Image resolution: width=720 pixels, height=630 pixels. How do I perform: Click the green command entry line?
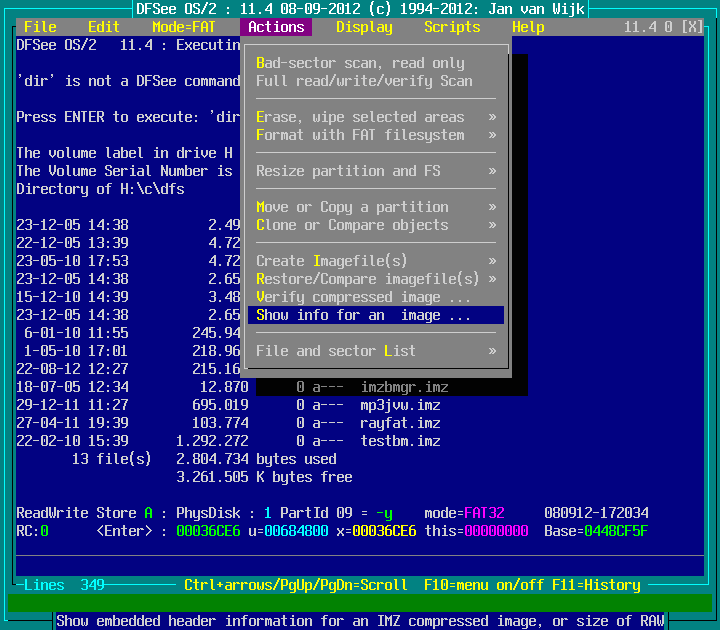[x=360, y=603]
